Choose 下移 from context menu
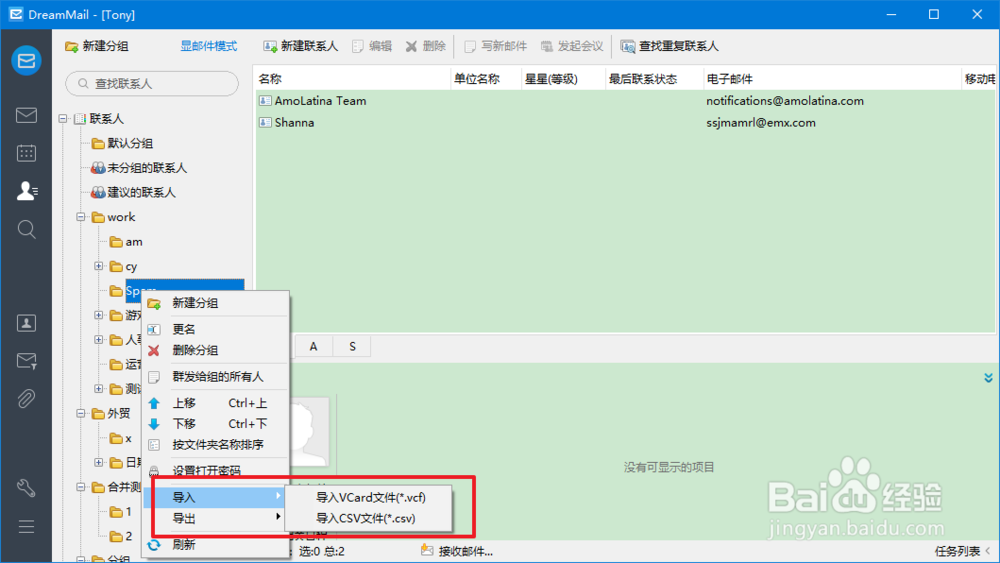Image resolution: width=1000 pixels, height=563 pixels. (x=216, y=423)
